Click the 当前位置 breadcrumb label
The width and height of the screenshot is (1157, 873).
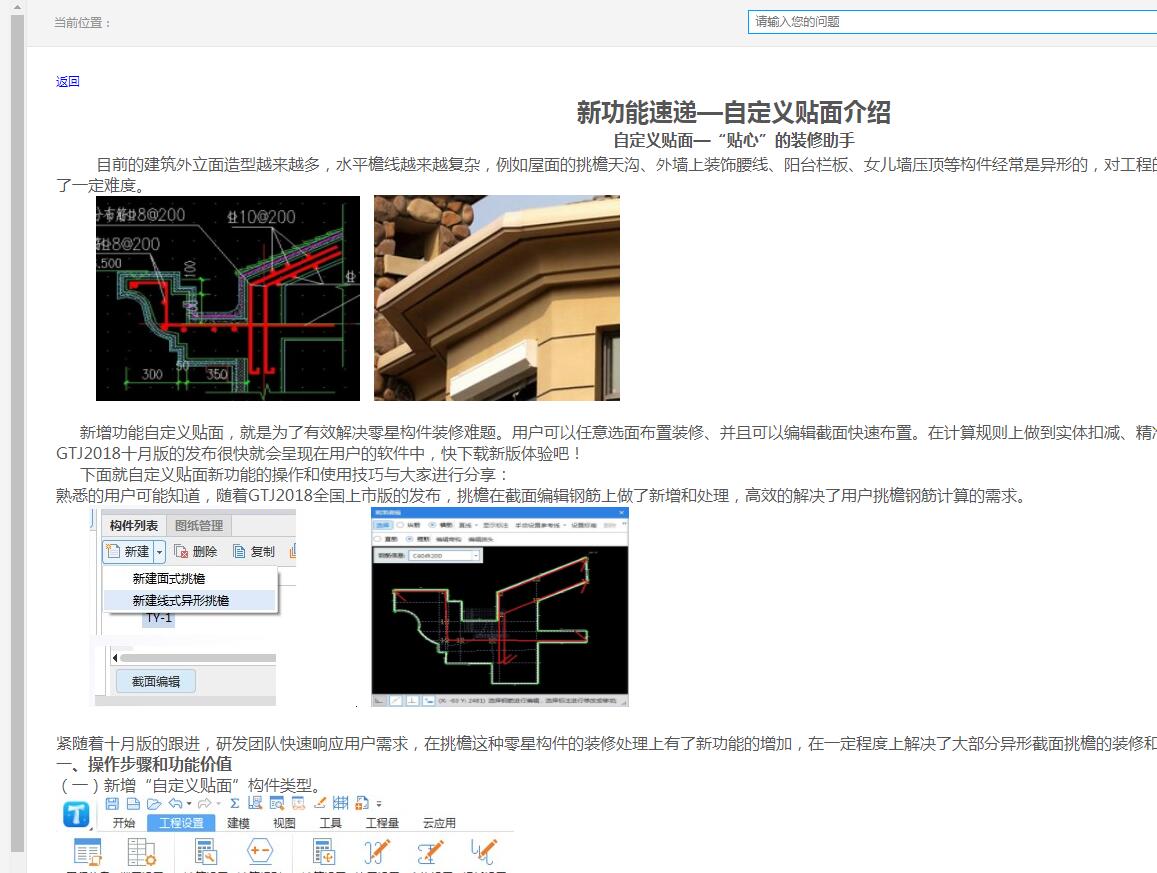tap(82, 23)
